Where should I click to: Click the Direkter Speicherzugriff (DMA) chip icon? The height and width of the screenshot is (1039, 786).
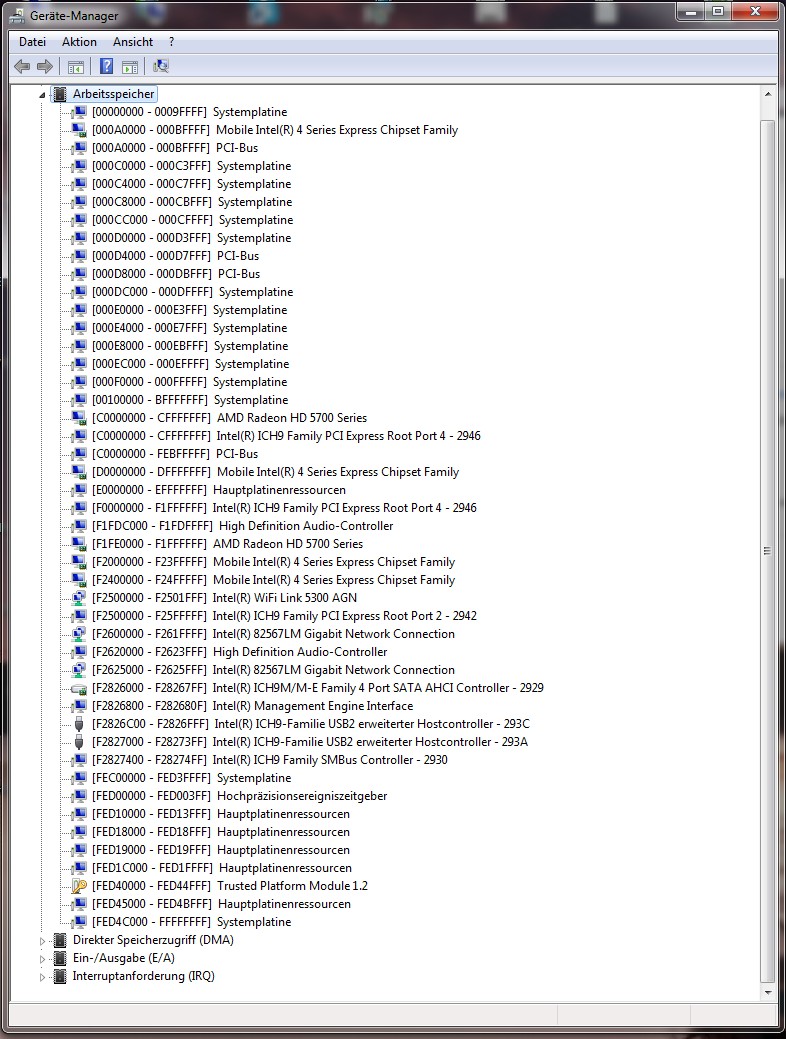[60, 940]
